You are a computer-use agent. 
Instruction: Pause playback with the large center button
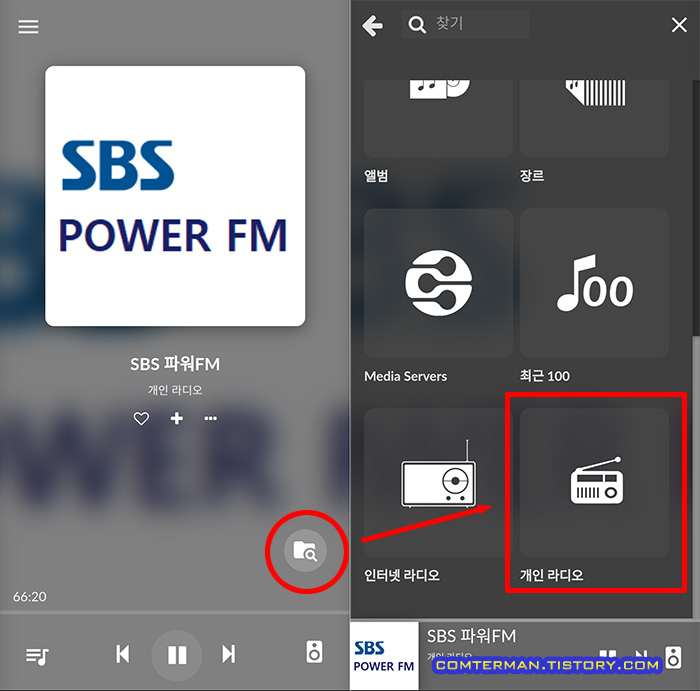(177, 655)
